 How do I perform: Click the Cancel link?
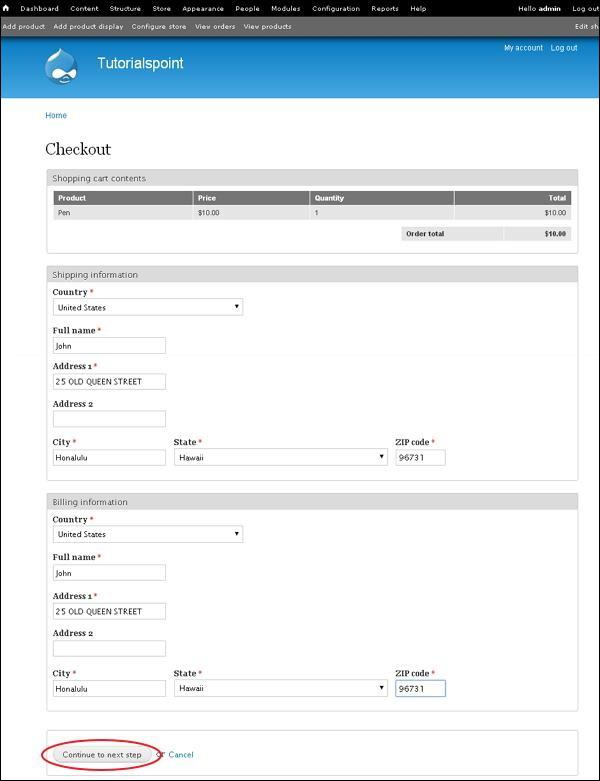tap(181, 755)
